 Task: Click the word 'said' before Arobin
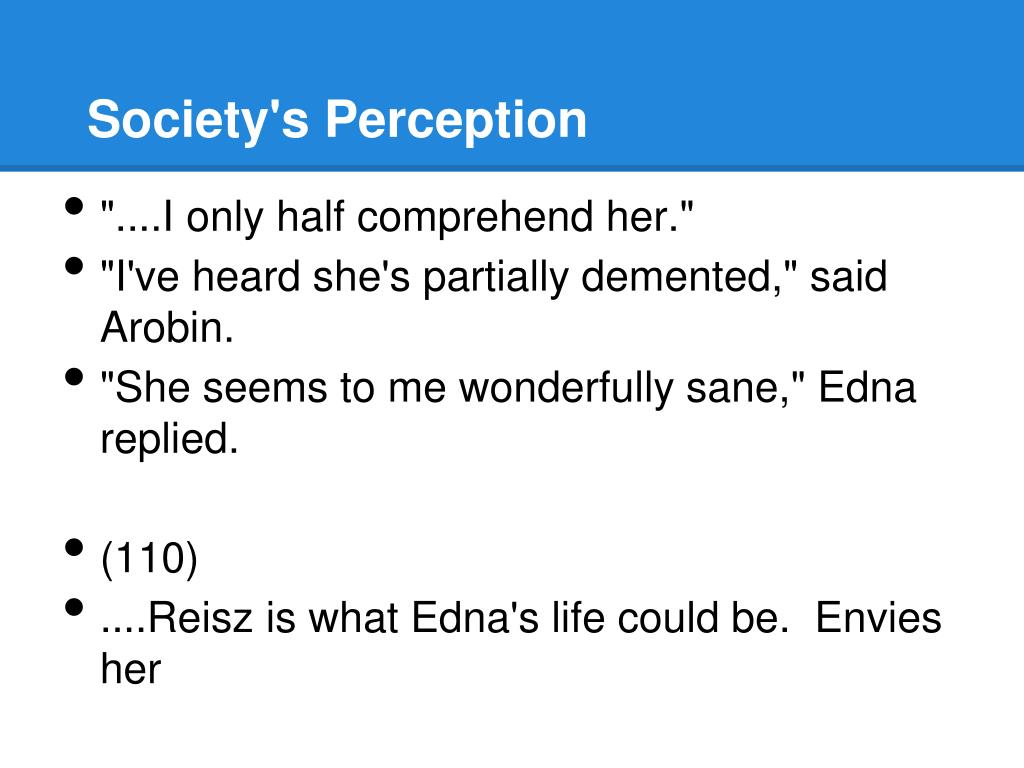coord(848,277)
